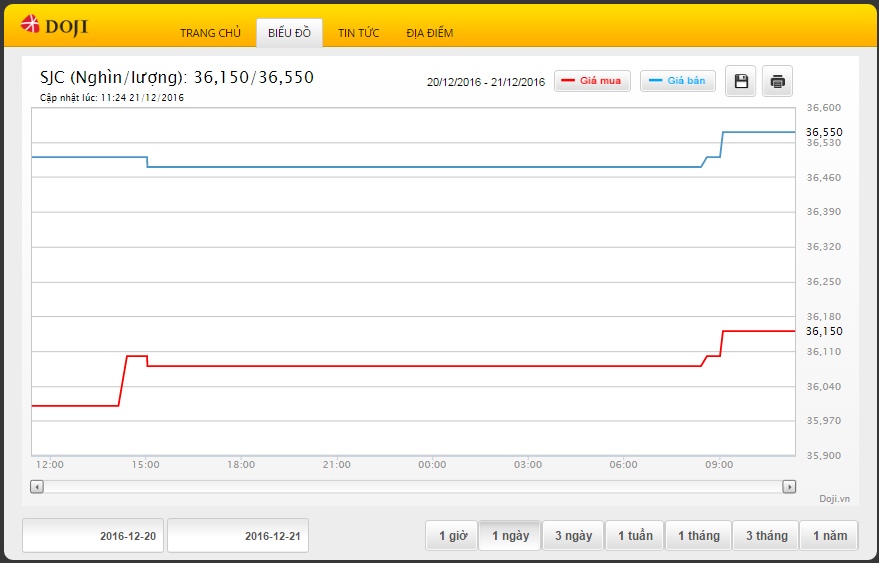Choose the 1 ngày time range
This screenshot has height=563, width=879.
click(x=510, y=536)
